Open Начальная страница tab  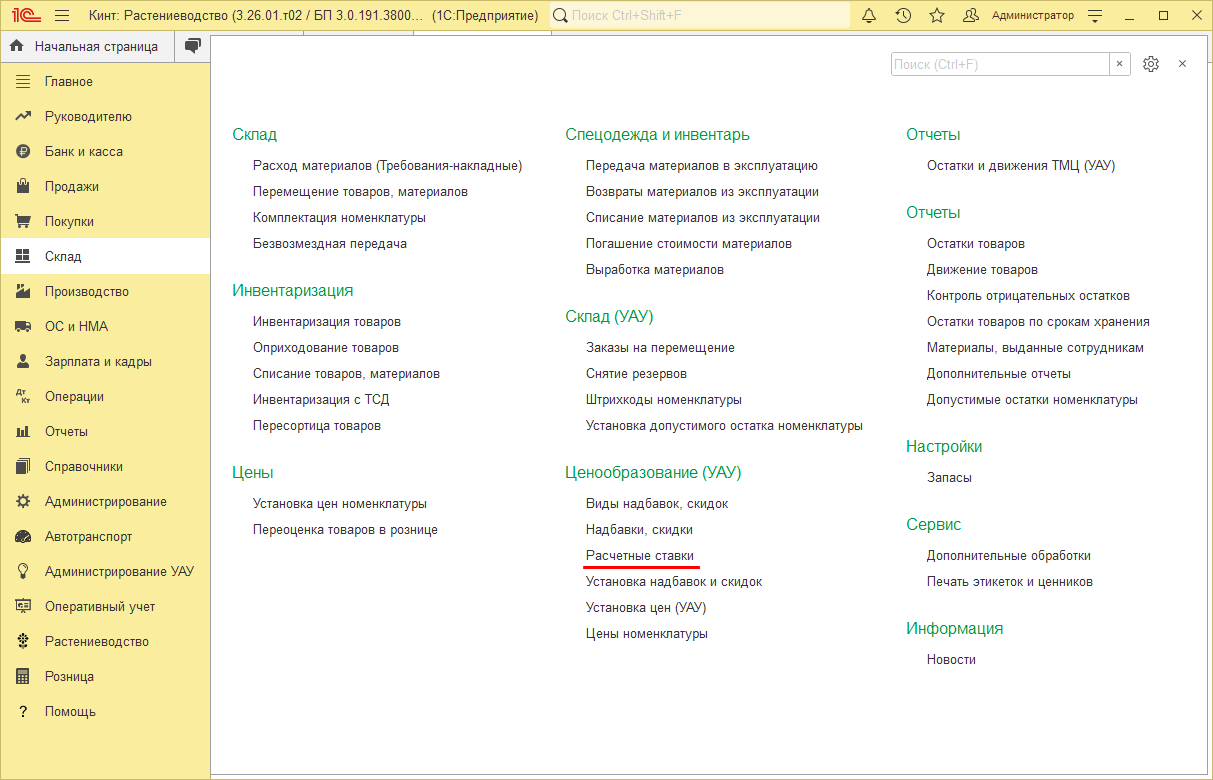(x=87, y=46)
